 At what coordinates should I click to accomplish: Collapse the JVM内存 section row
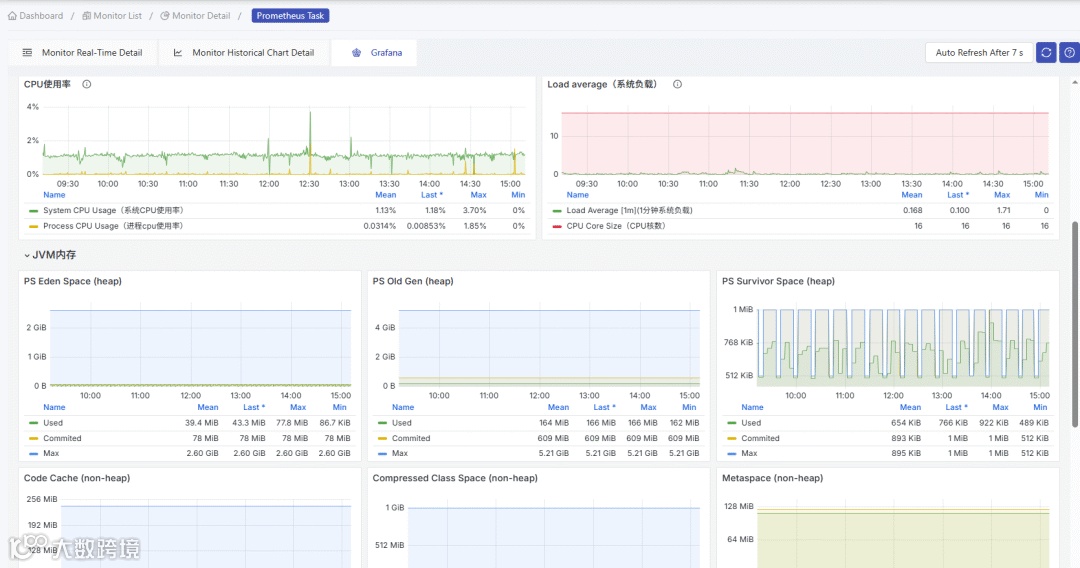[50, 255]
